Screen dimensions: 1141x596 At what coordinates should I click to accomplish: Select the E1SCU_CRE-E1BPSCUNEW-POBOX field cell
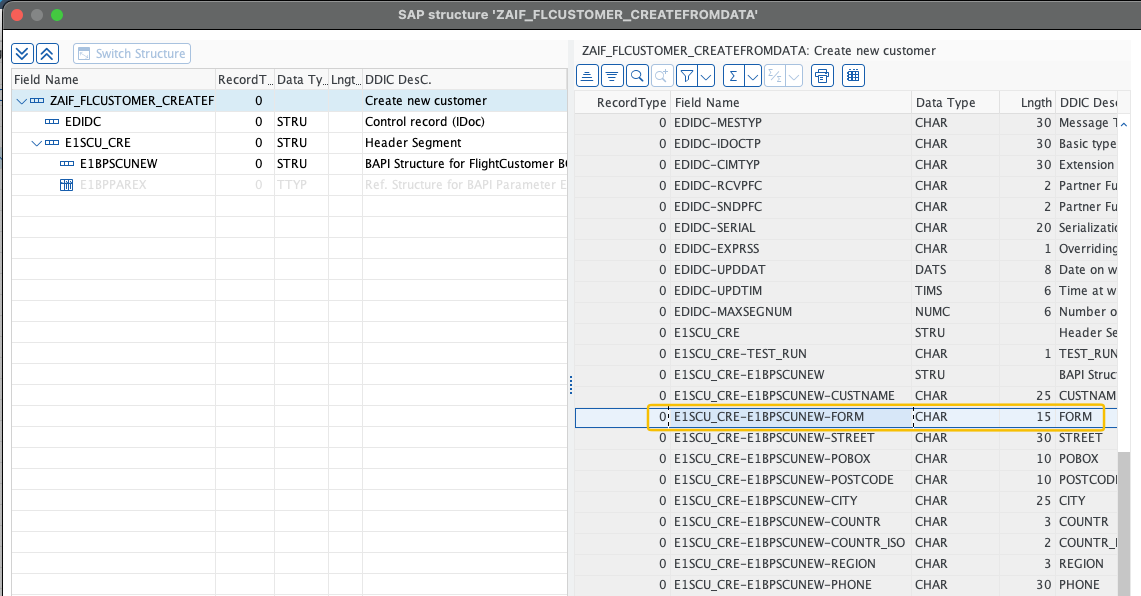[x=791, y=459]
